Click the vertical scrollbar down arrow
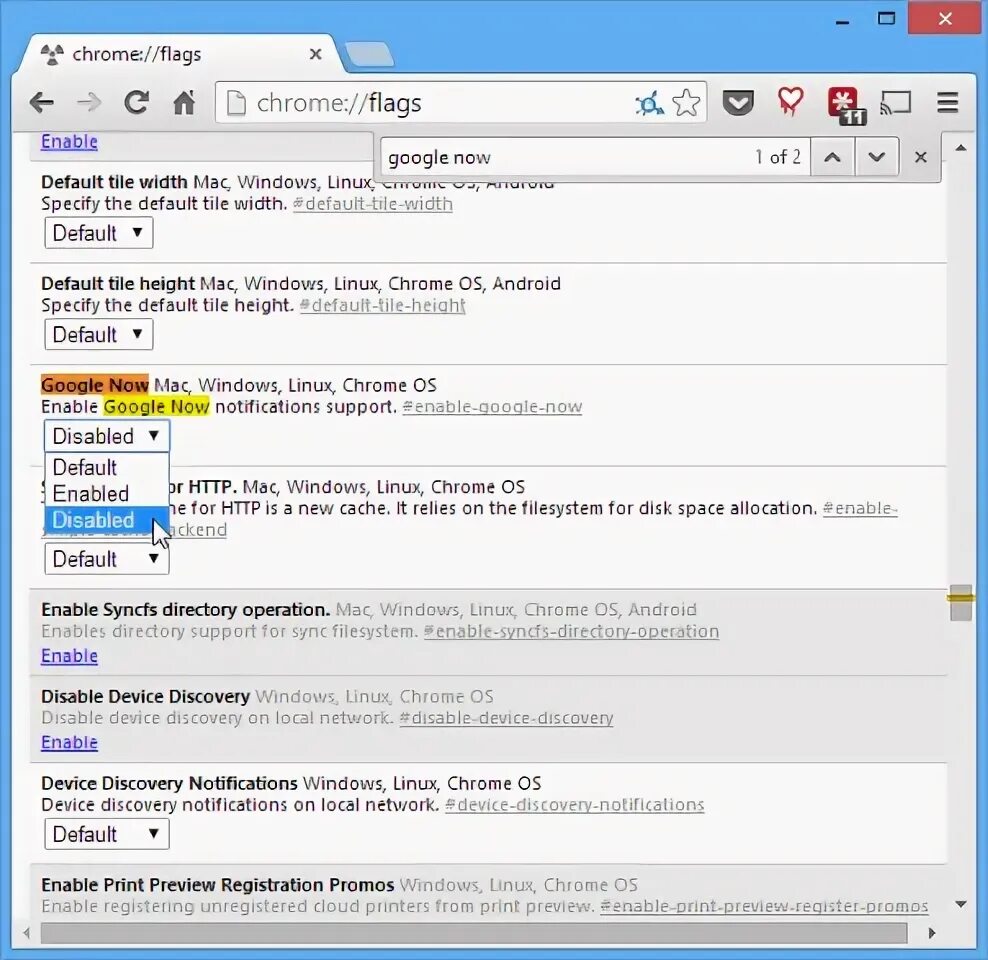Screen dimensions: 988x960 click(x=961, y=905)
